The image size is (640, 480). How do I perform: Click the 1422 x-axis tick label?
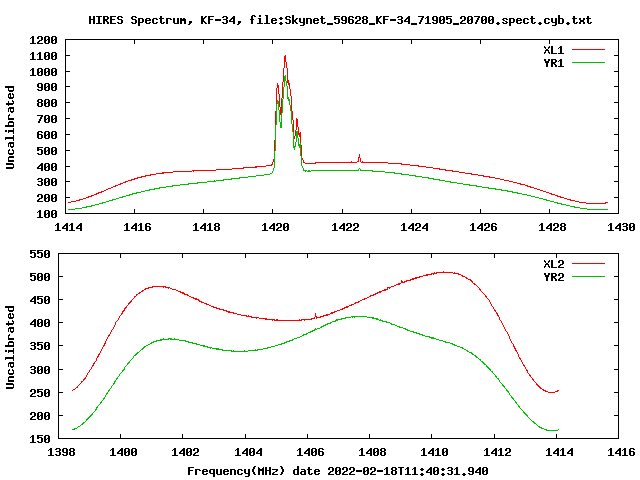point(345,227)
